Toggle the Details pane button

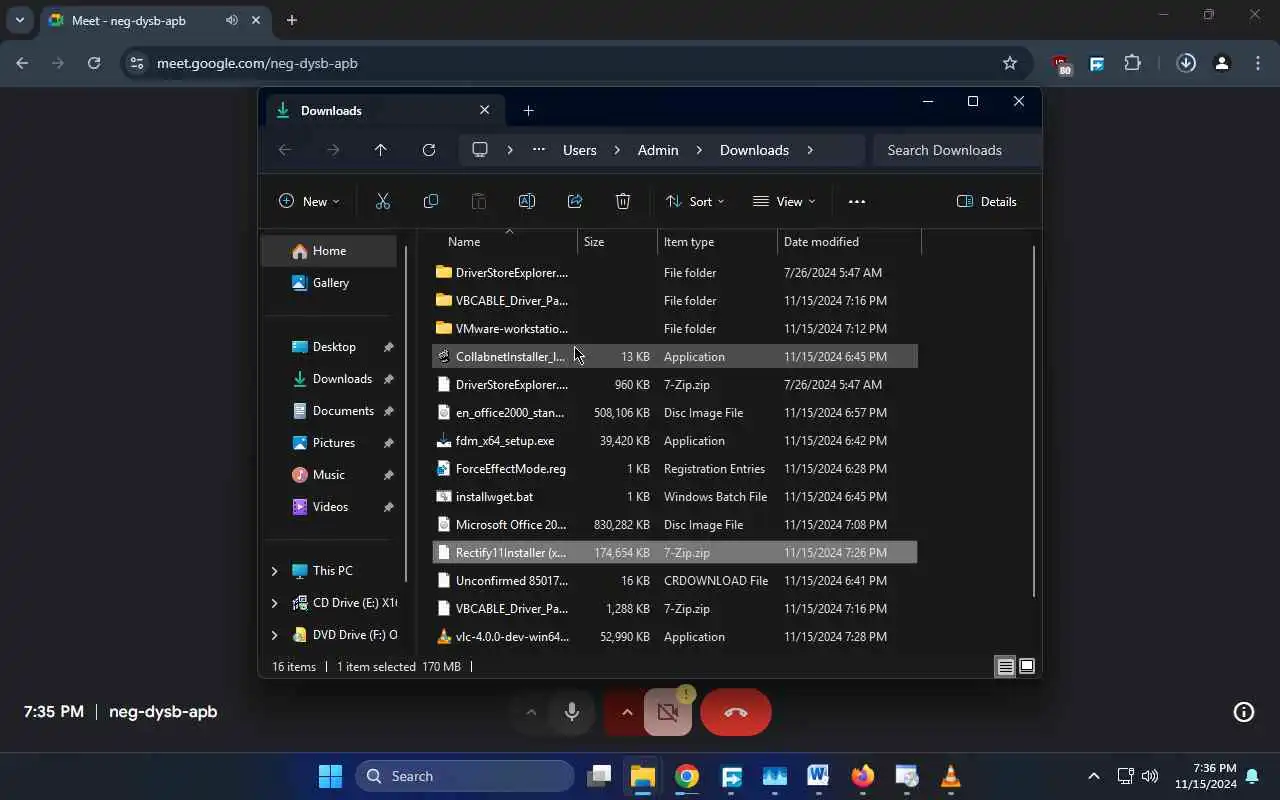pos(987,201)
